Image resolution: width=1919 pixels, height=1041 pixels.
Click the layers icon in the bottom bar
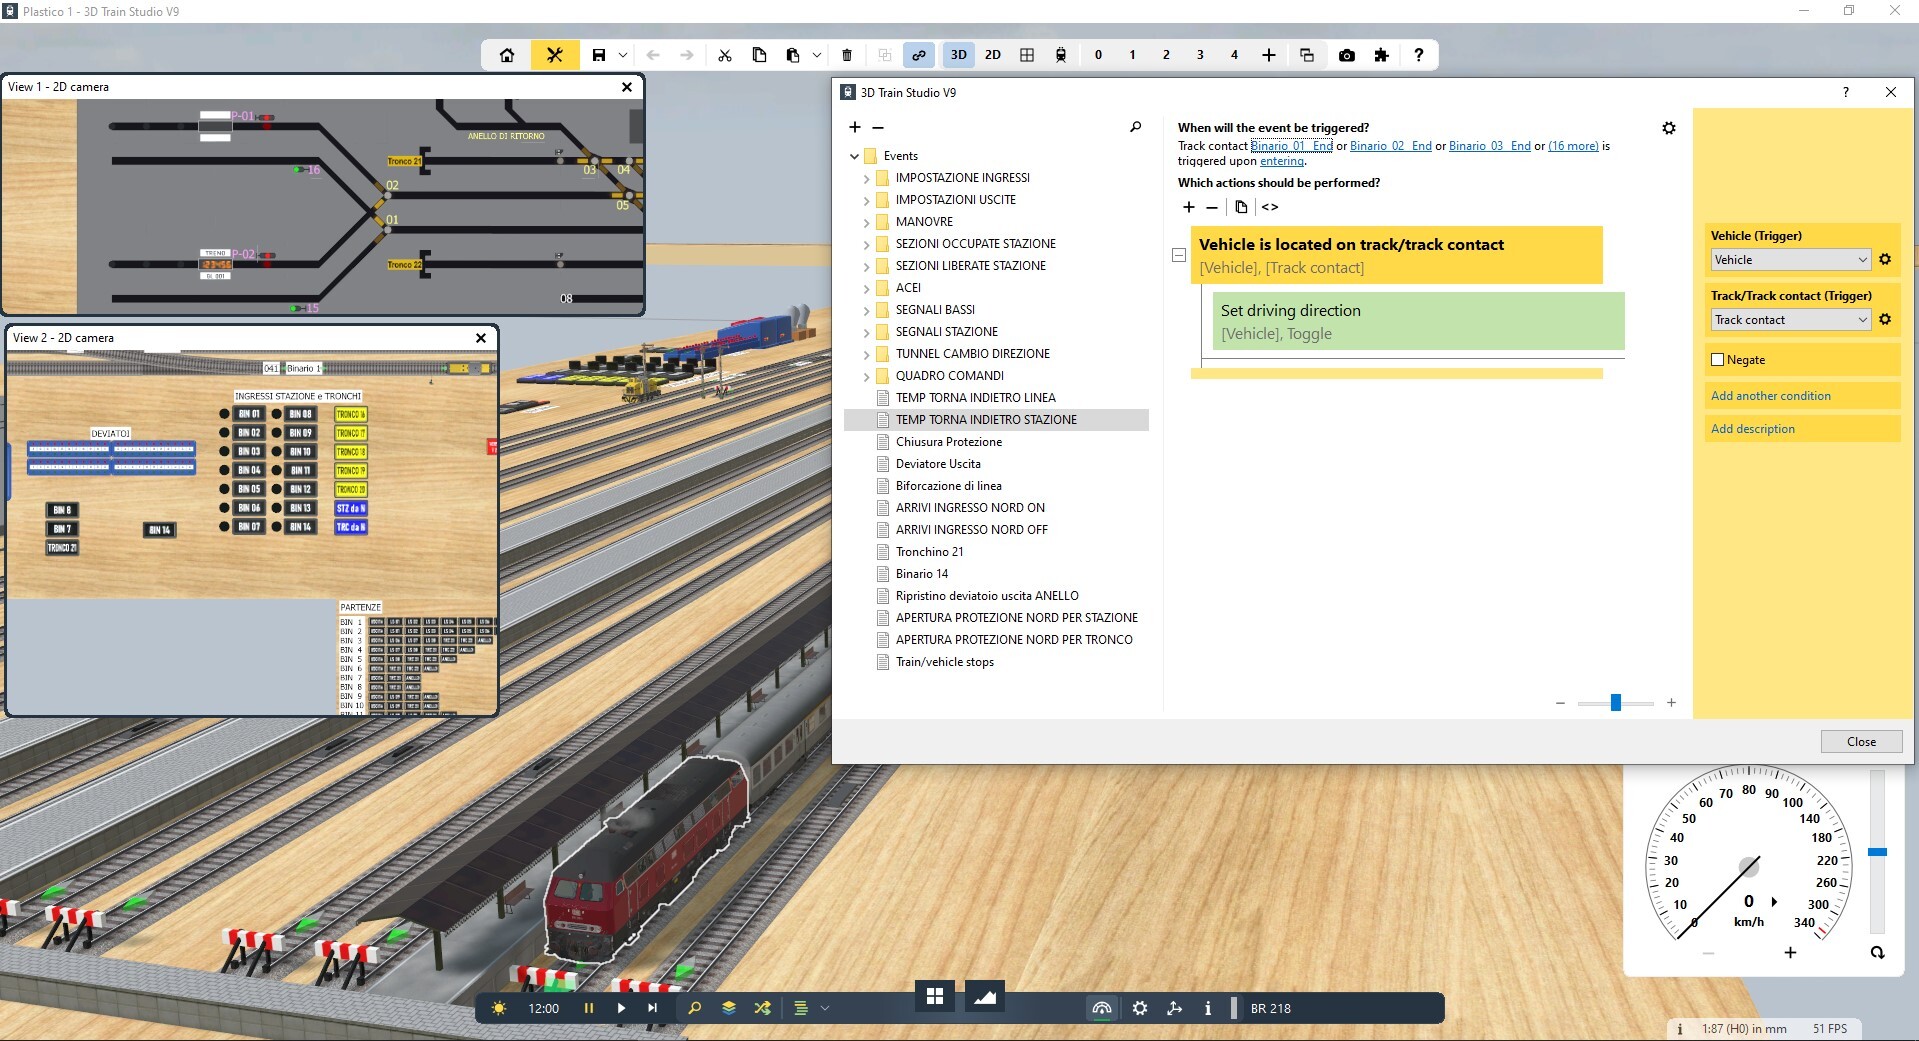click(729, 1008)
